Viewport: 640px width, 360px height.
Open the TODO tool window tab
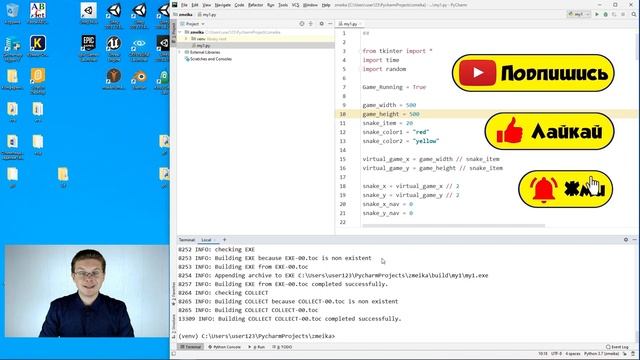282,347
